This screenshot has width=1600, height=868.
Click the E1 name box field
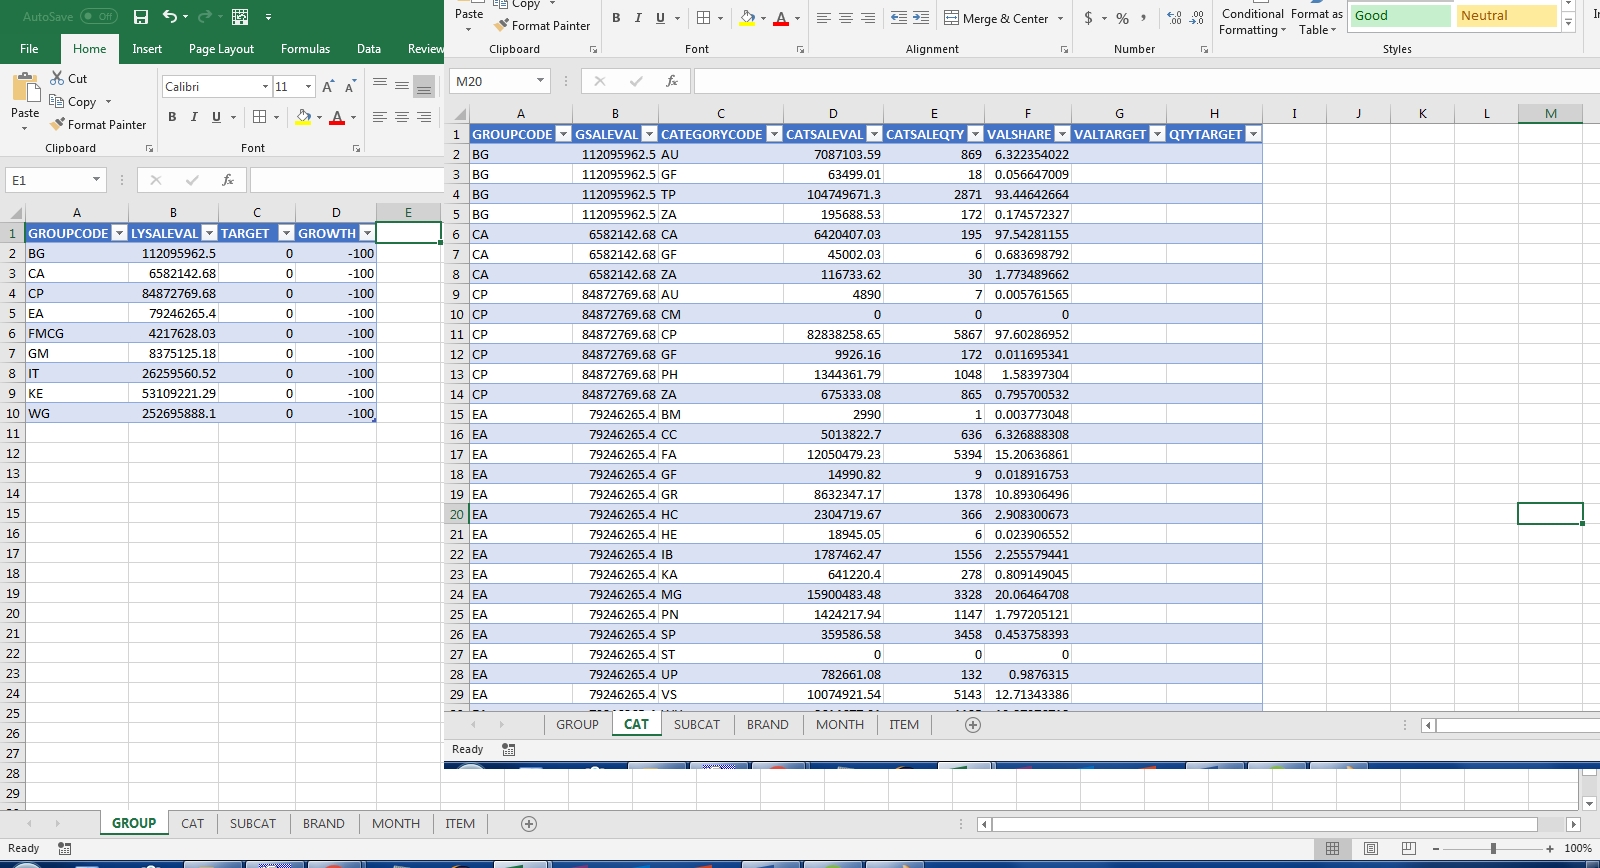pos(48,180)
